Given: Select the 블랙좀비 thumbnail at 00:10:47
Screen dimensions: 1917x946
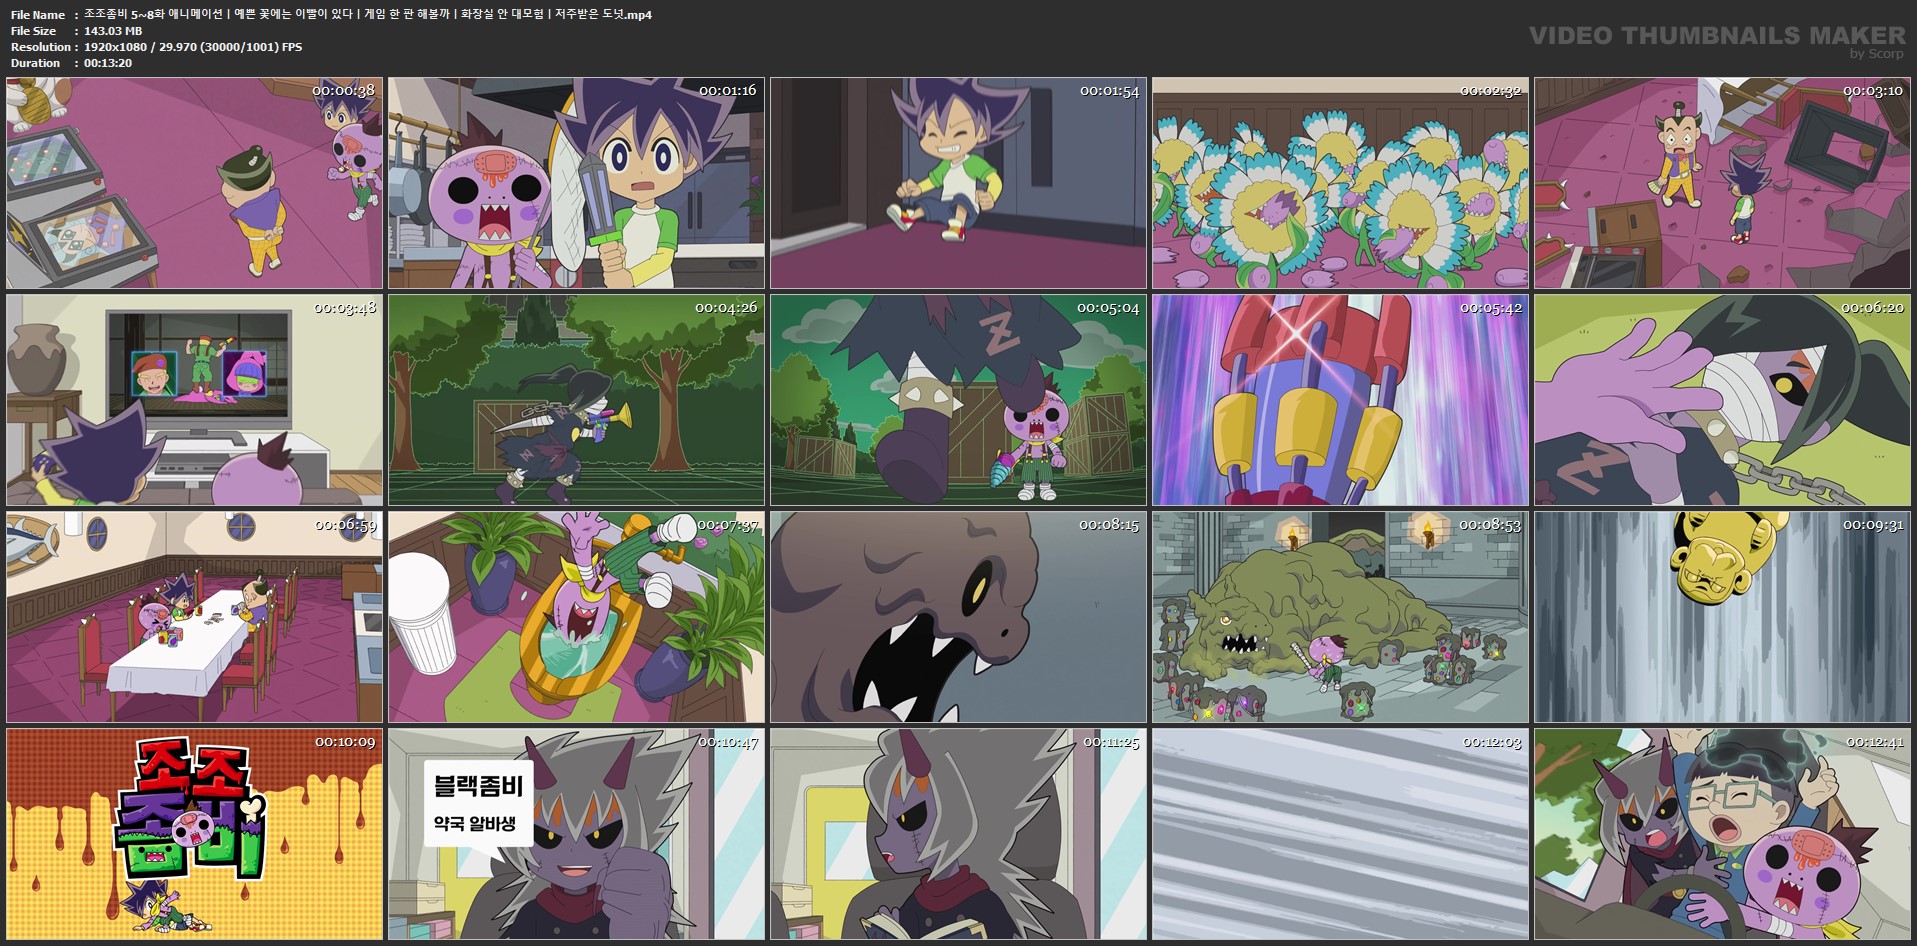Looking at the screenshot, I should click(x=576, y=834).
